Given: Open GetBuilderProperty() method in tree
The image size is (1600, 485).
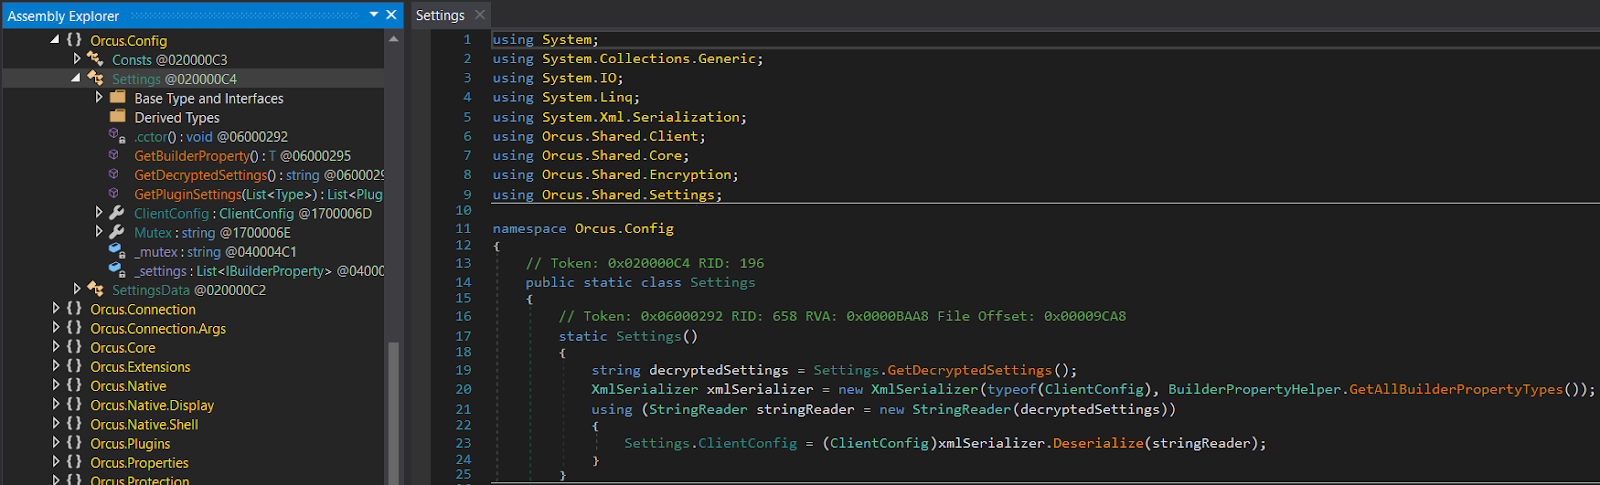Looking at the screenshot, I should coord(243,156).
